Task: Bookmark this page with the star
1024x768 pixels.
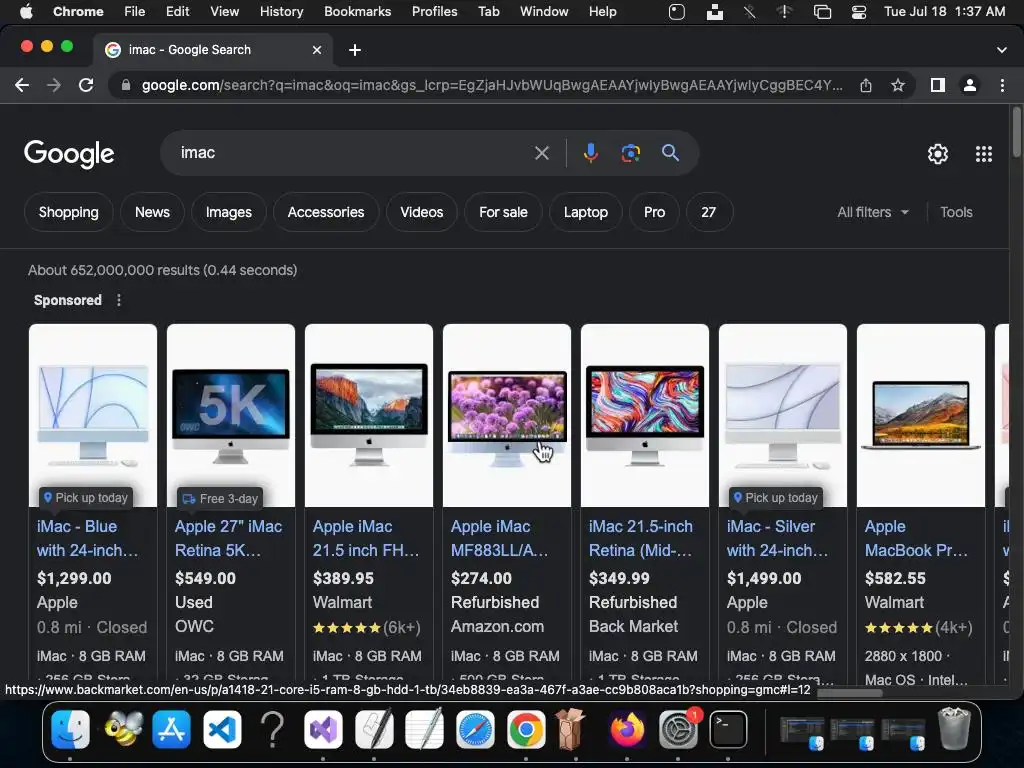Action: point(898,85)
